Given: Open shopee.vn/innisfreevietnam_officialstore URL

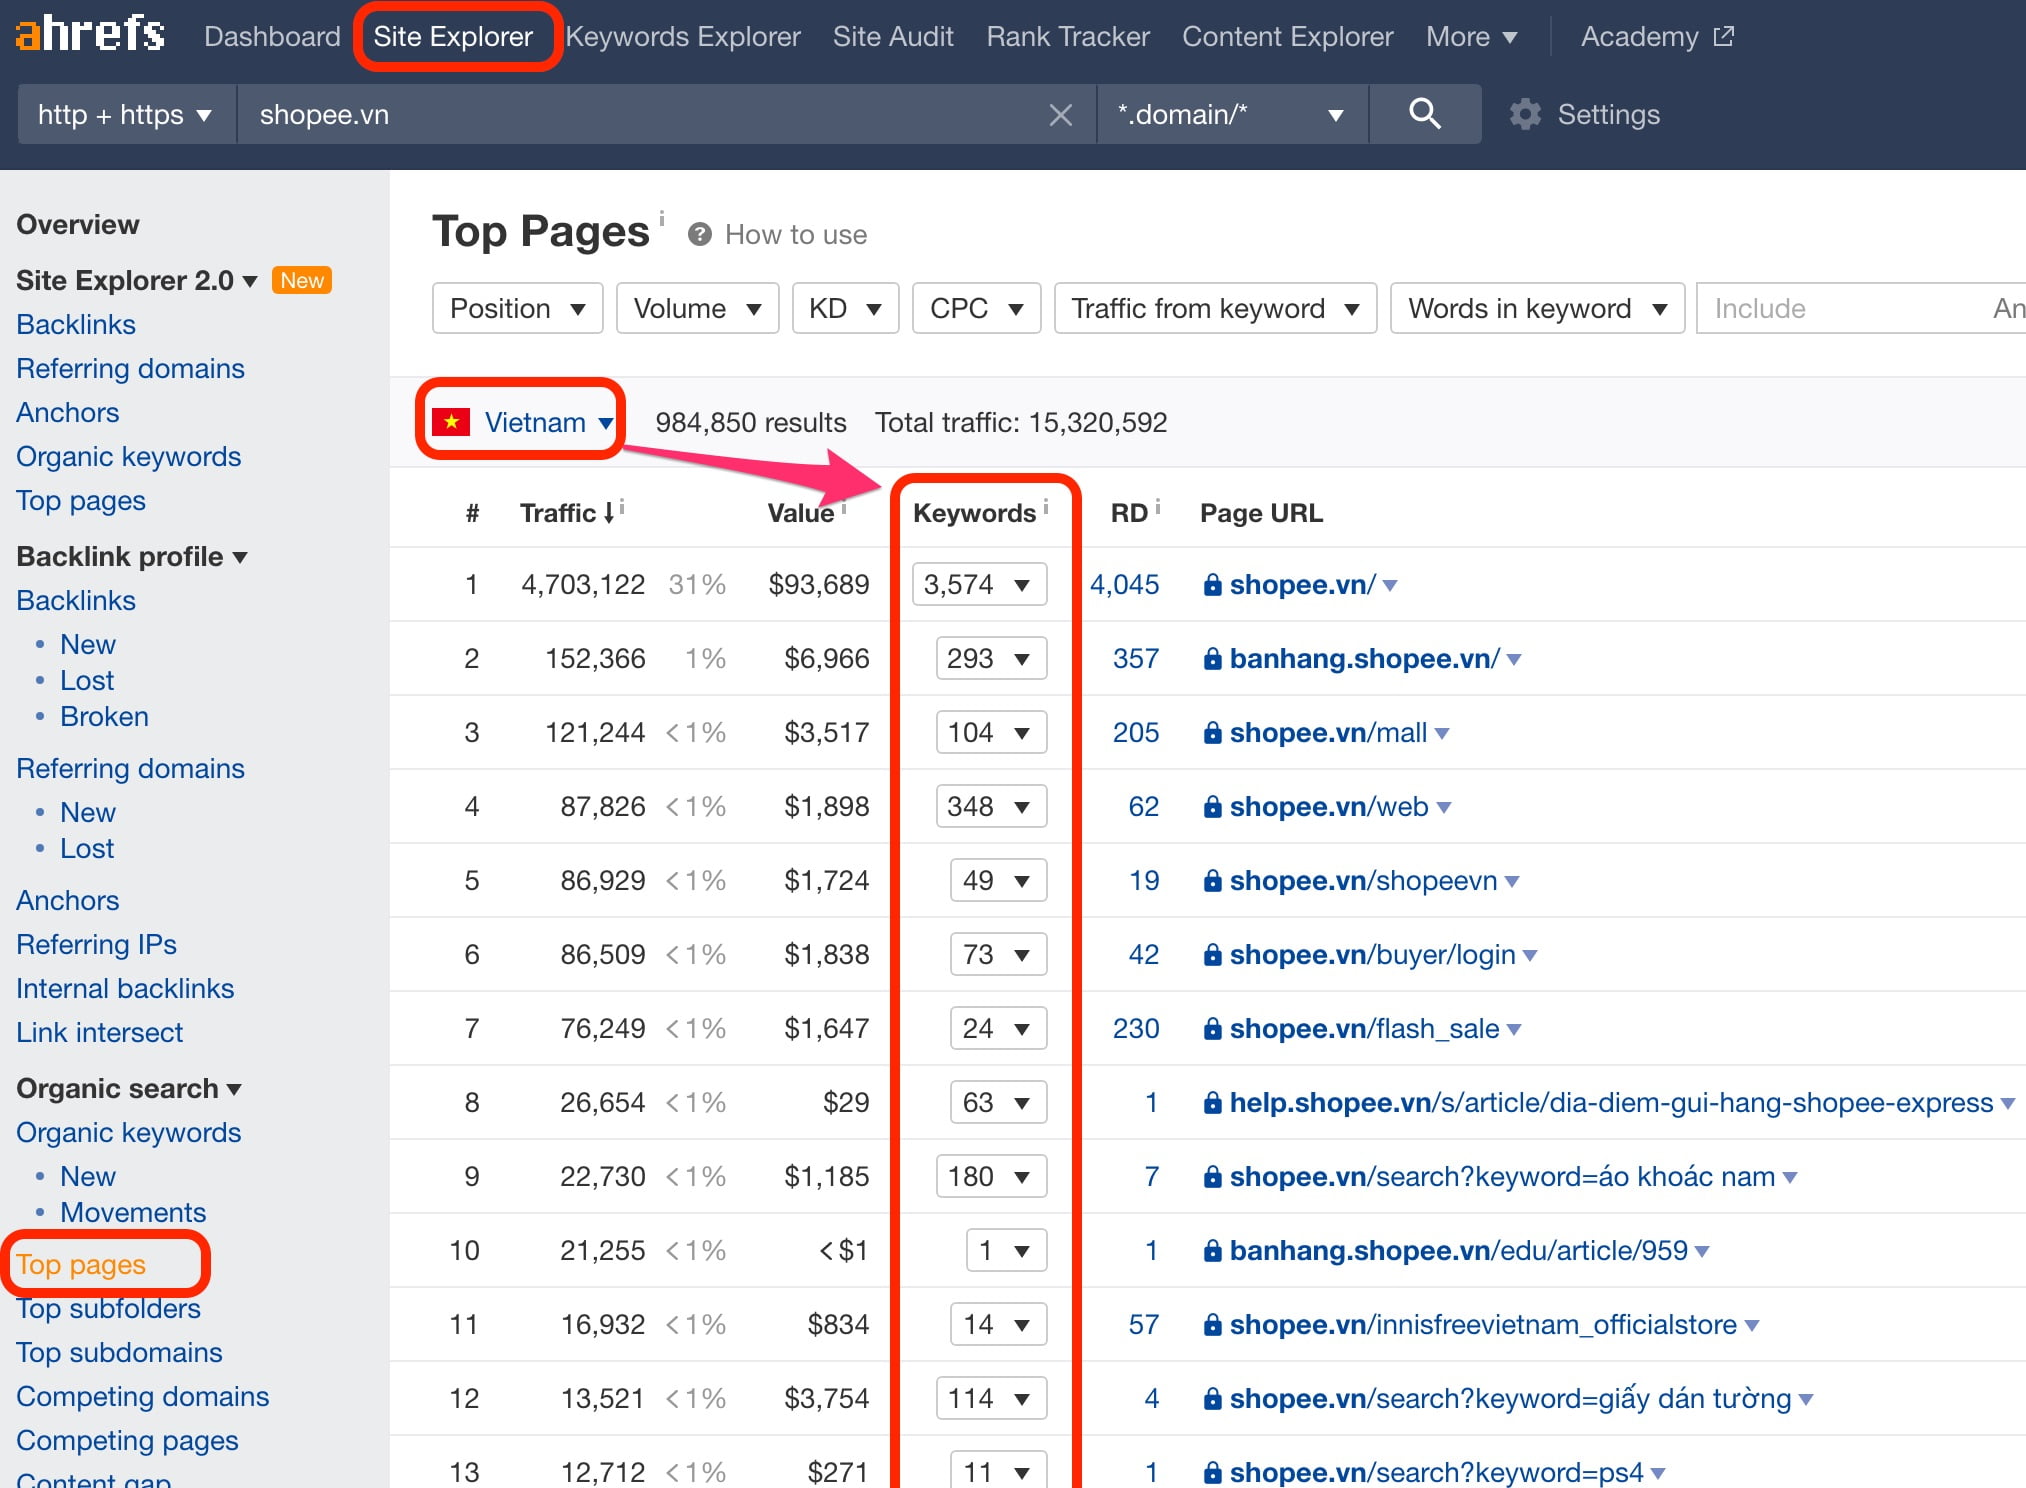Looking at the screenshot, I should click(1483, 1324).
